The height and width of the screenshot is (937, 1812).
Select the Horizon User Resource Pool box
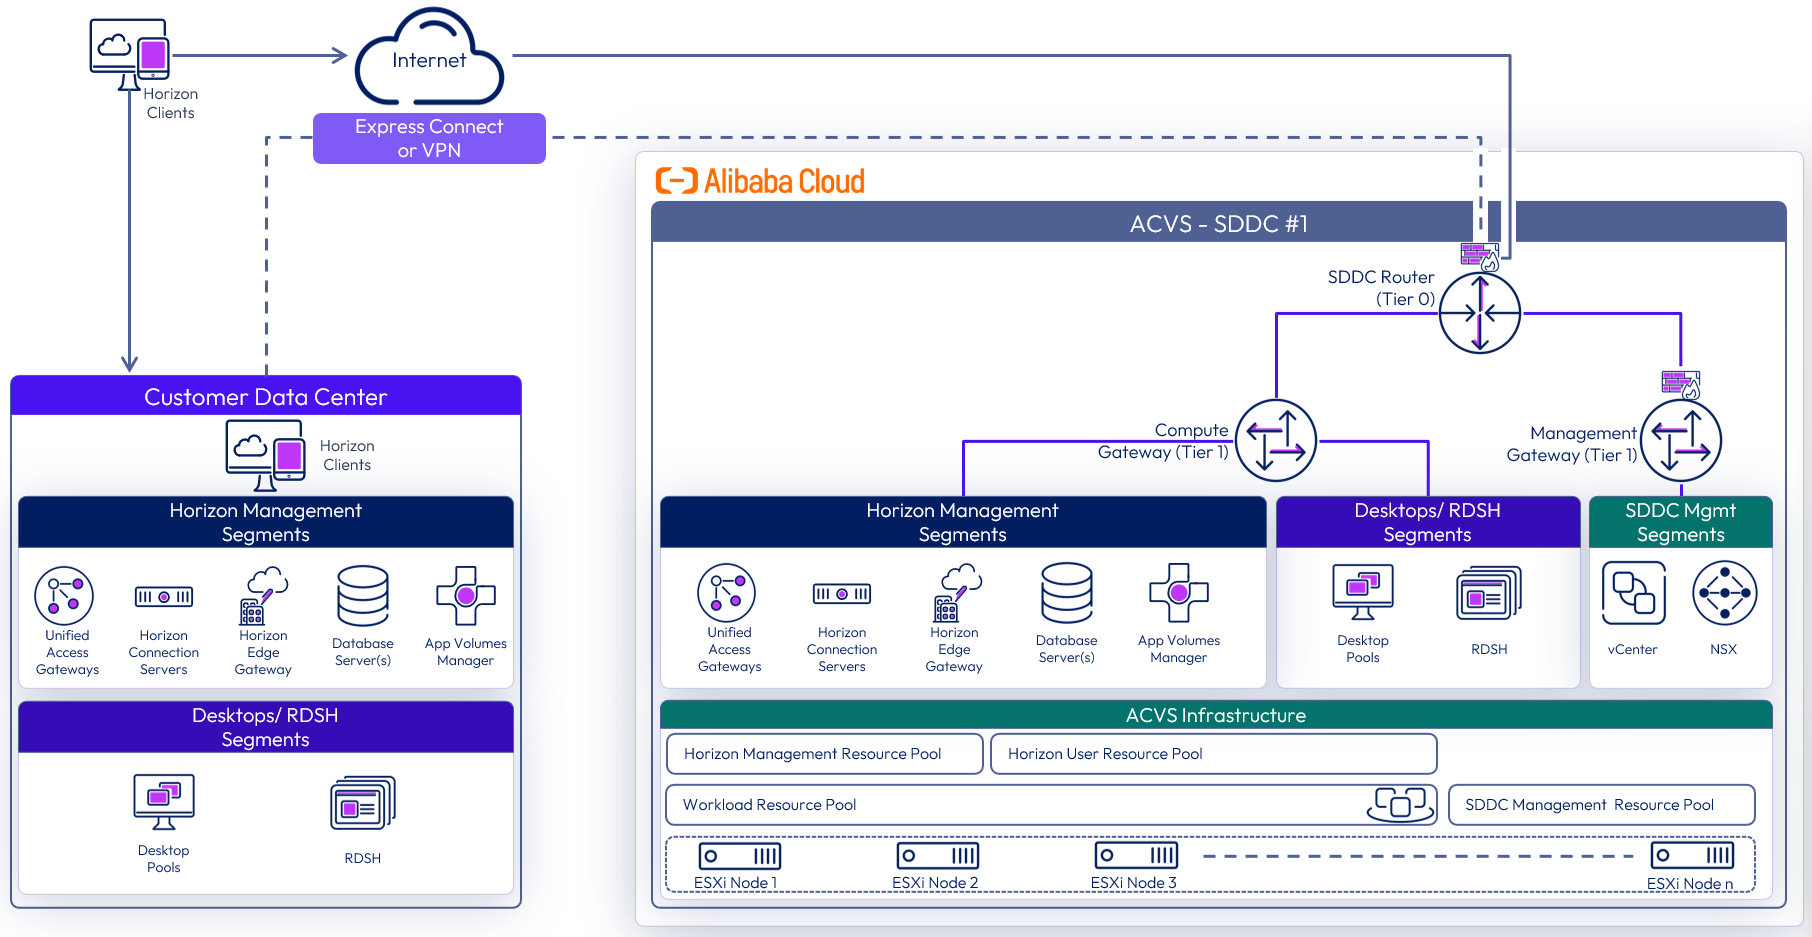click(1212, 754)
